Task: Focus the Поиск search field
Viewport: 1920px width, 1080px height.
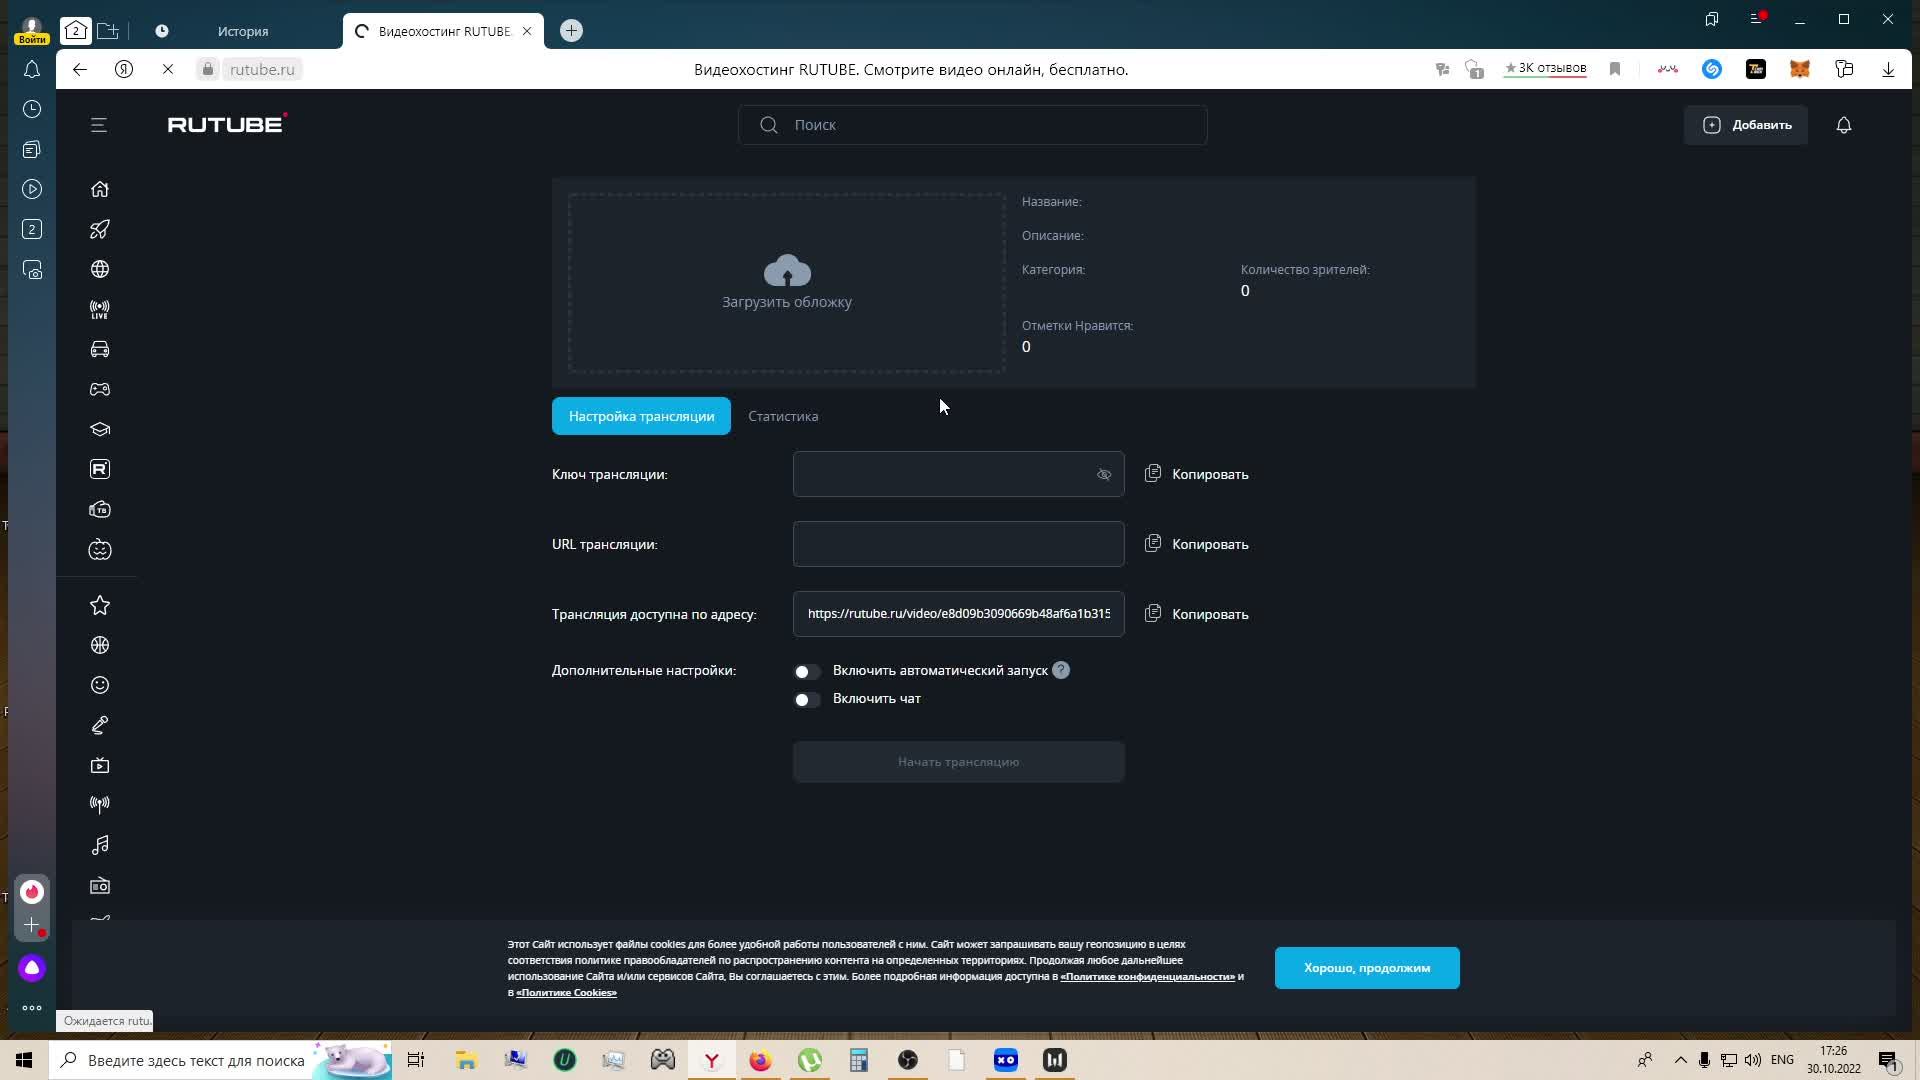Action: (972, 125)
